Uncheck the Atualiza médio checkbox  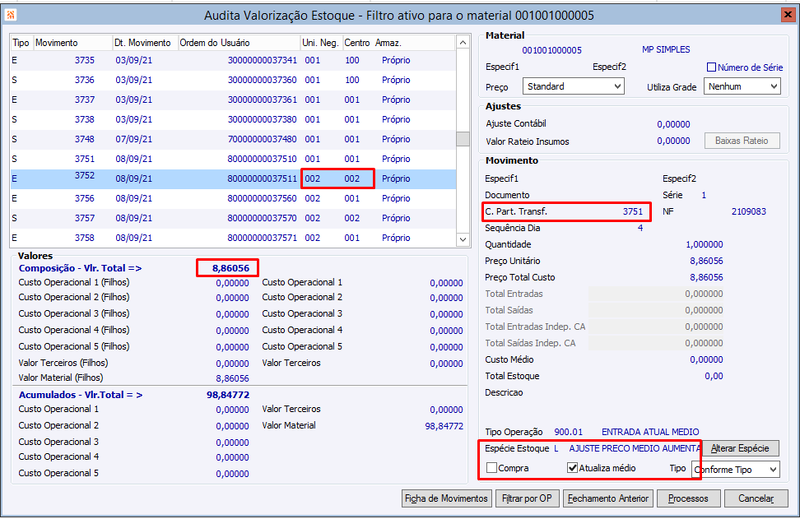pyautogui.click(x=572, y=467)
